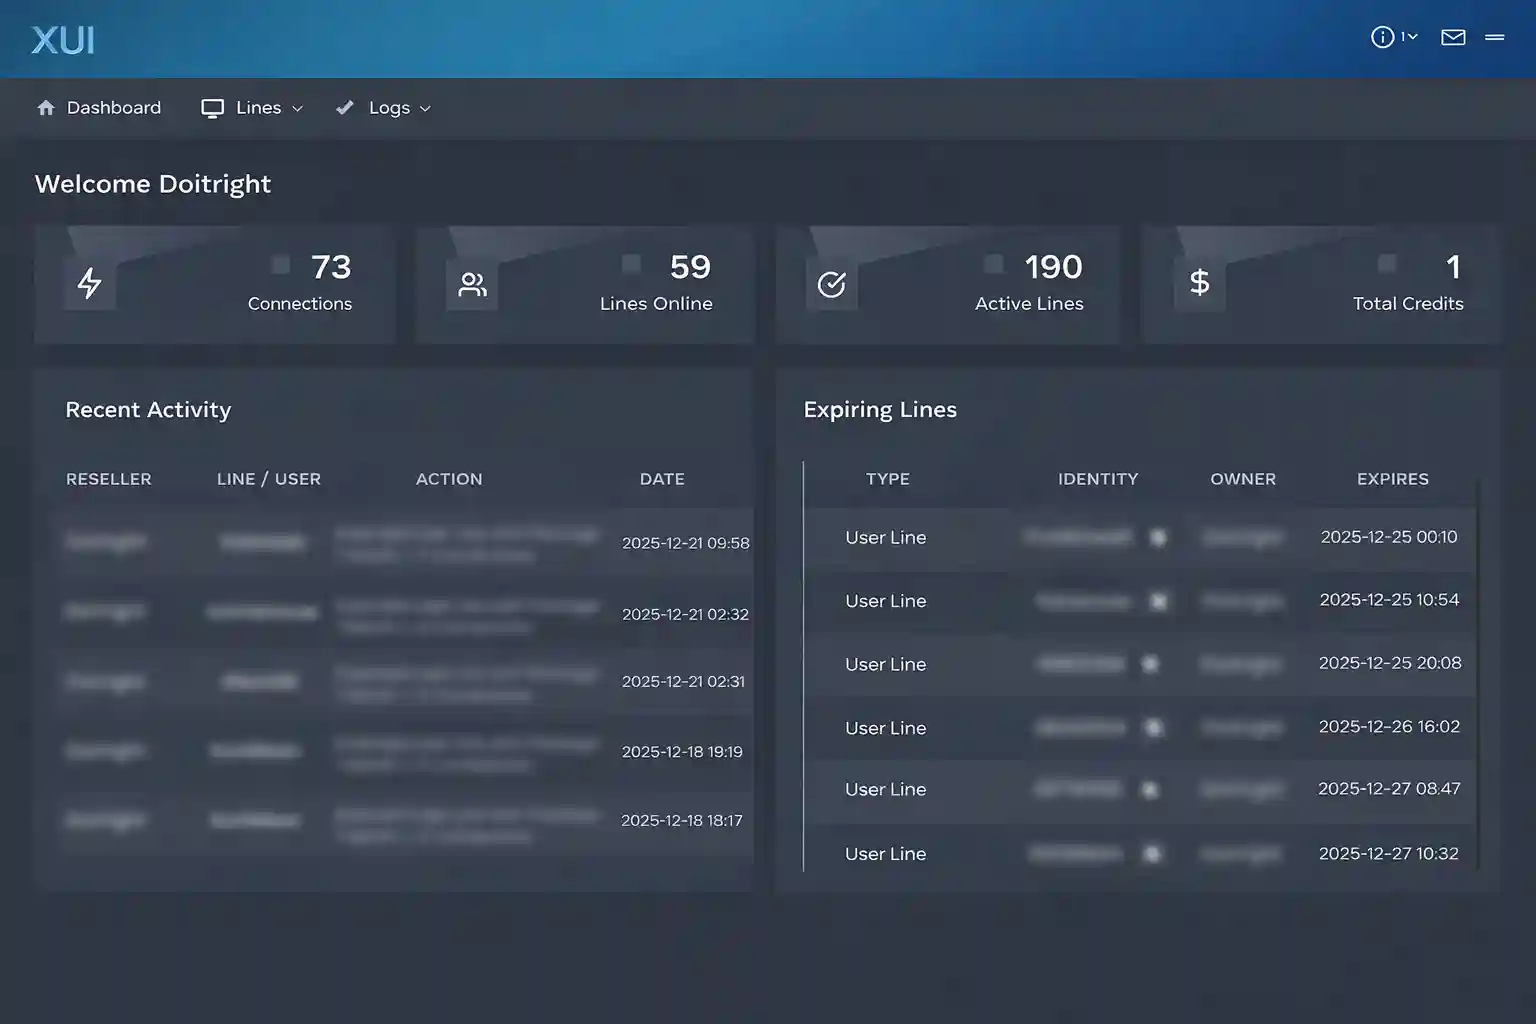Screen dimensions: 1536x1024
Task: Click identity icon in row expiring 2025-12-27 08:47
Action: click(x=1150, y=790)
